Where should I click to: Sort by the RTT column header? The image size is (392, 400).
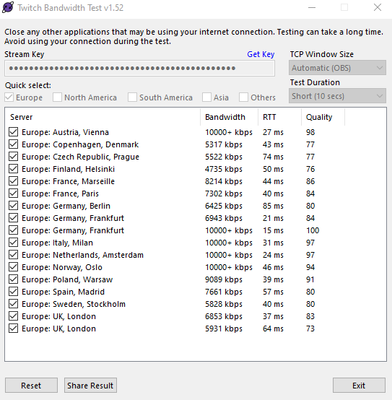pos(280,117)
